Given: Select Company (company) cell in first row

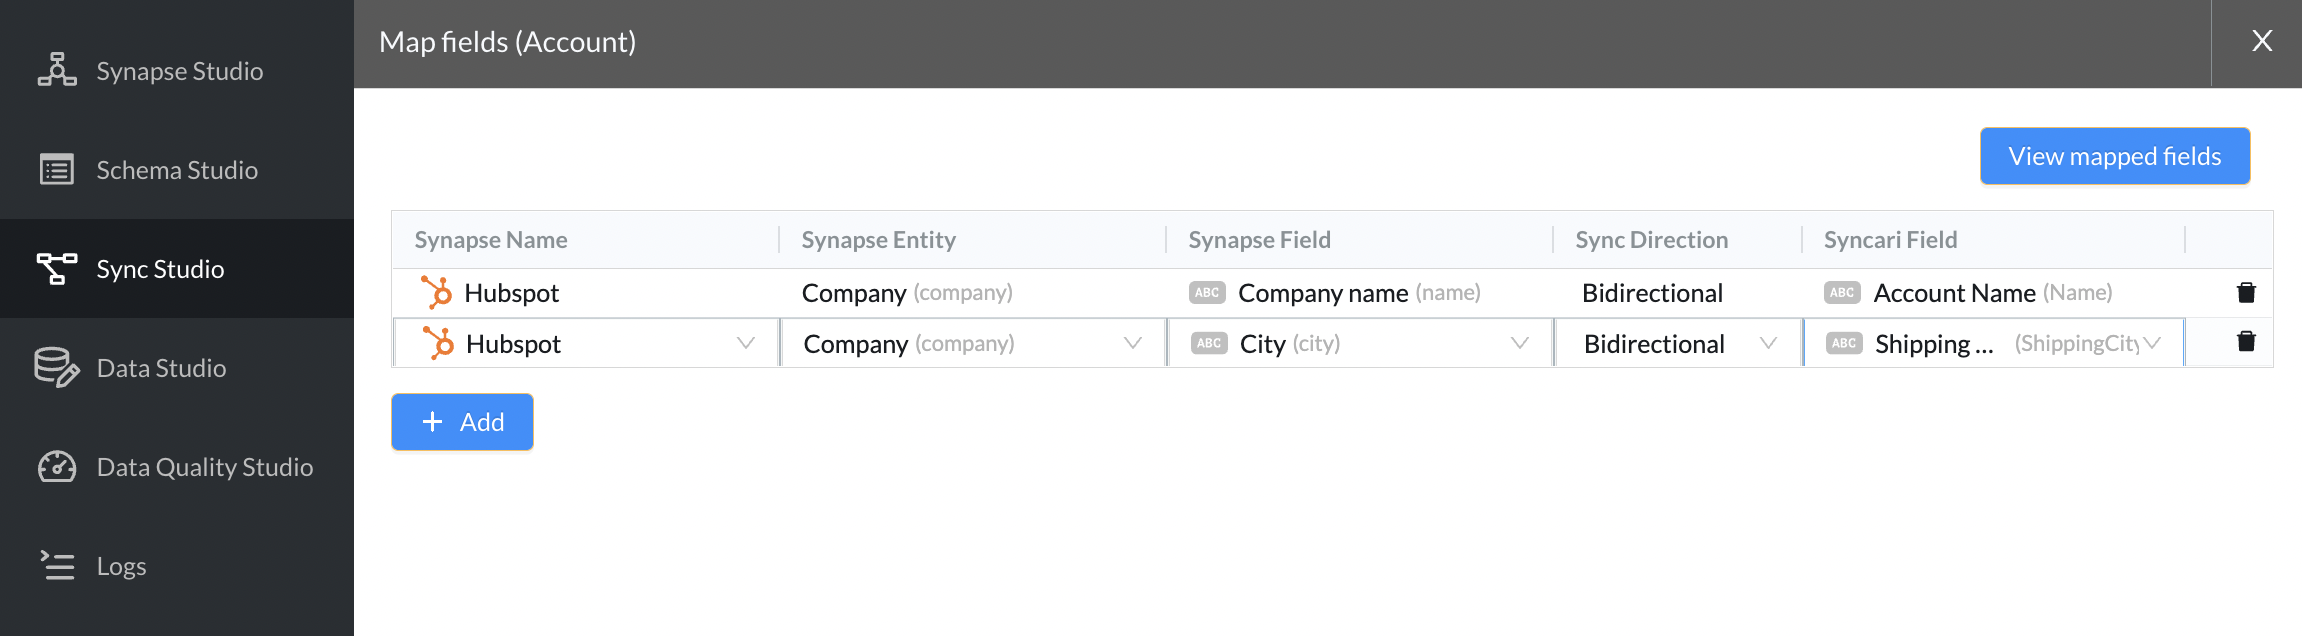Looking at the screenshot, I should [972, 292].
